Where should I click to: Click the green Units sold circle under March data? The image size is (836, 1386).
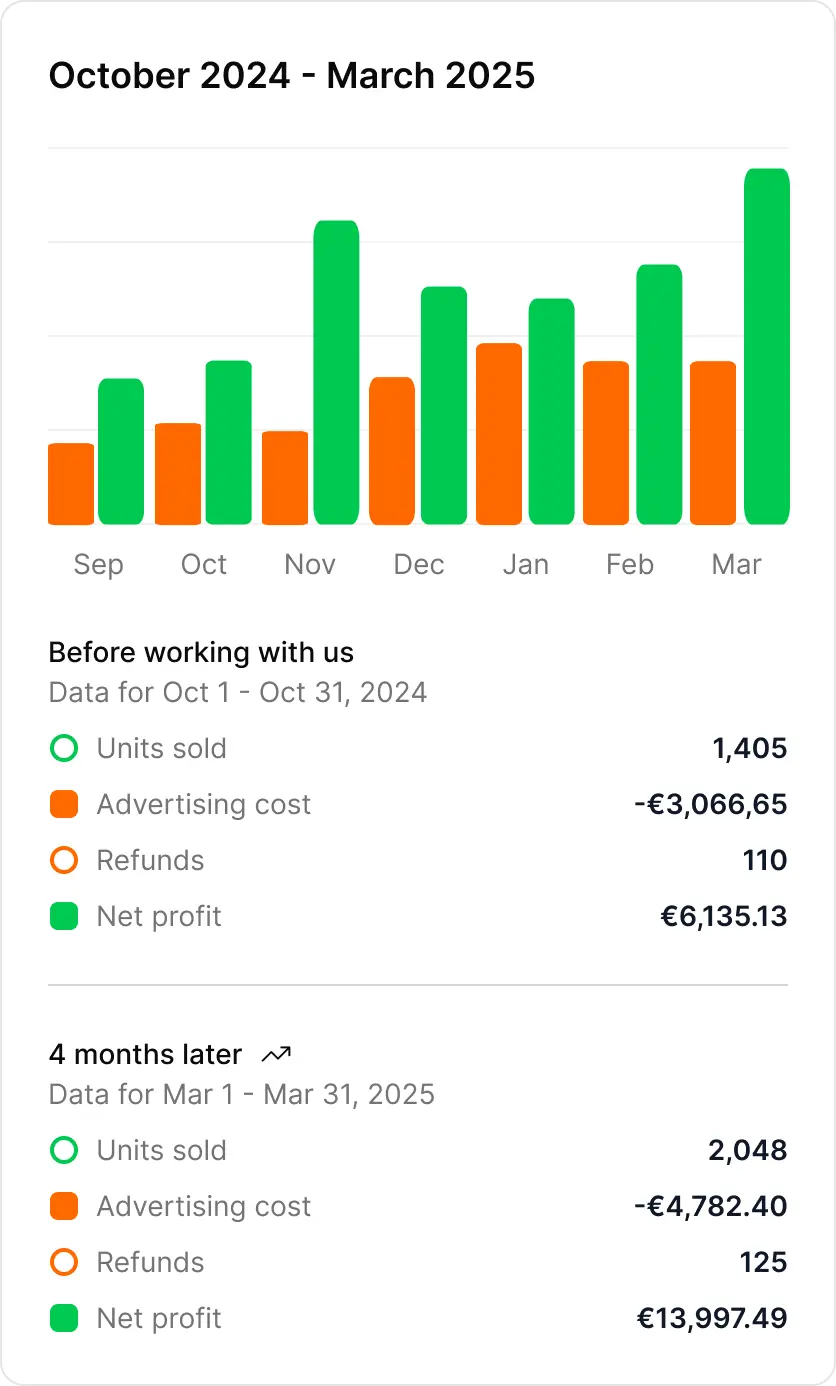[x=64, y=1150]
